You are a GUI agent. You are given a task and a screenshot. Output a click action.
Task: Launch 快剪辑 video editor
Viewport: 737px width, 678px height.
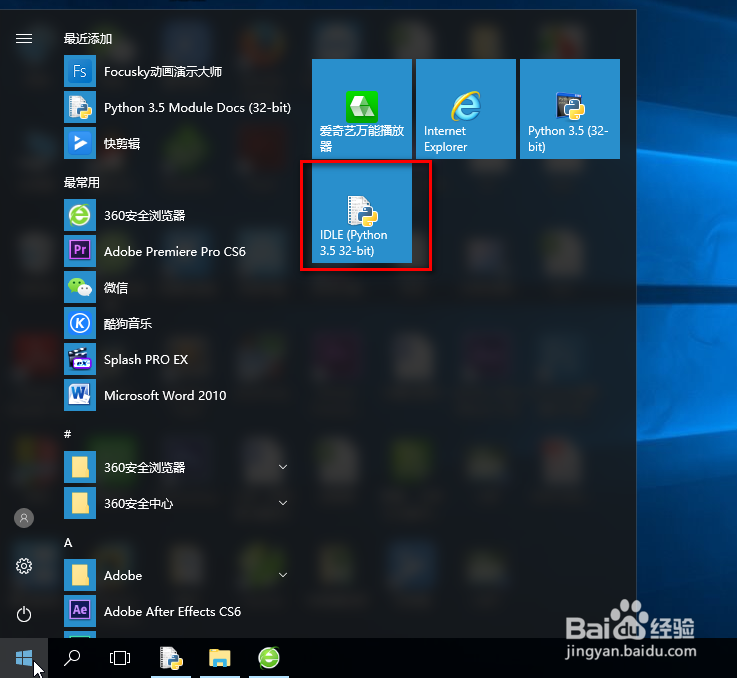(x=178, y=143)
